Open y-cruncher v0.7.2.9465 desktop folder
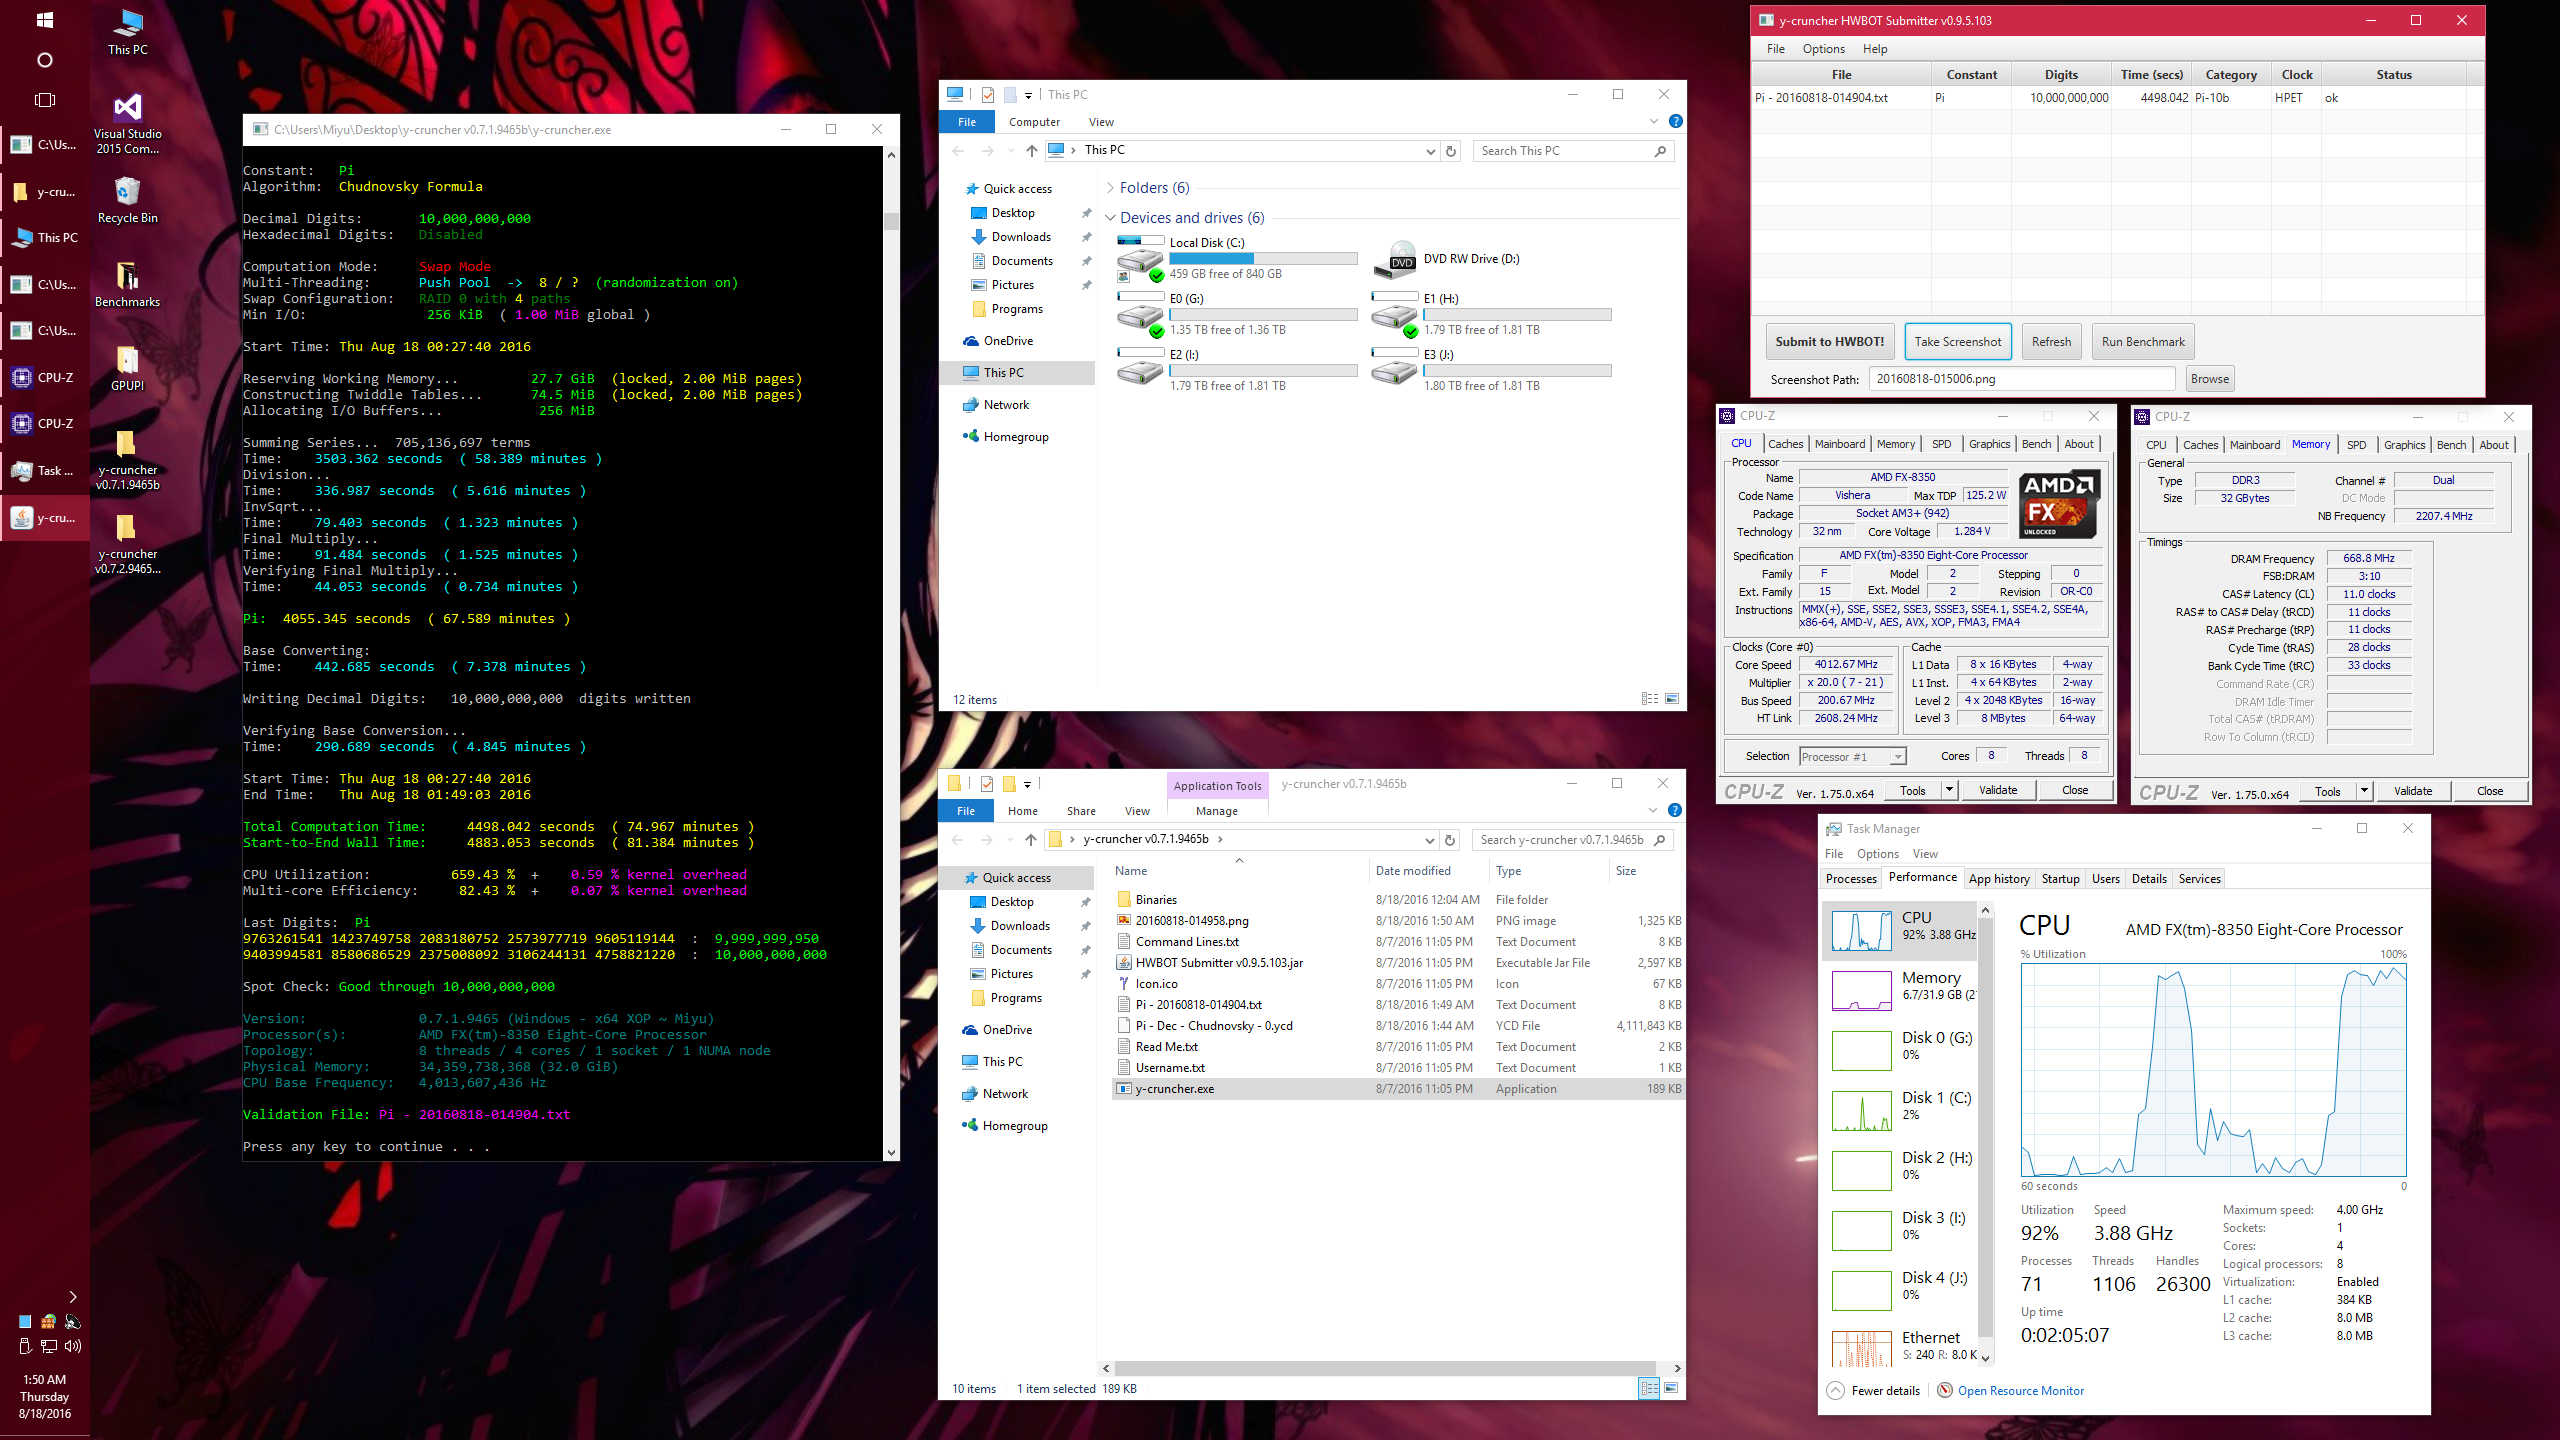 128,544
